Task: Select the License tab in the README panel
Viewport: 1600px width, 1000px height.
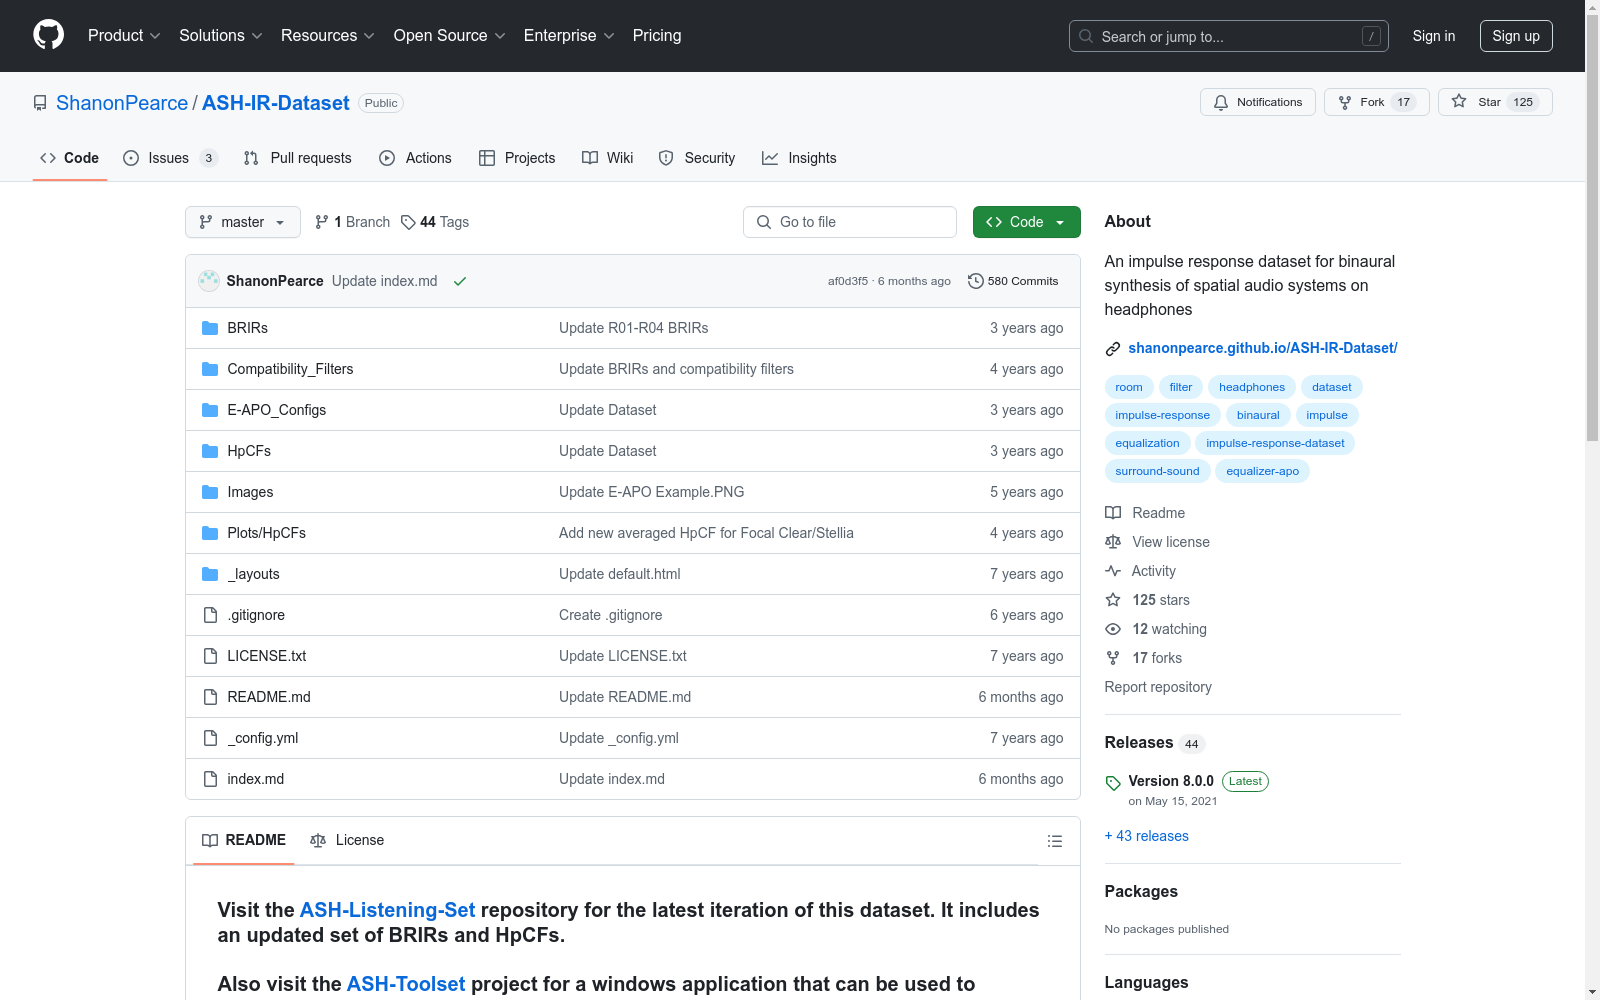Action: point(347,840)
